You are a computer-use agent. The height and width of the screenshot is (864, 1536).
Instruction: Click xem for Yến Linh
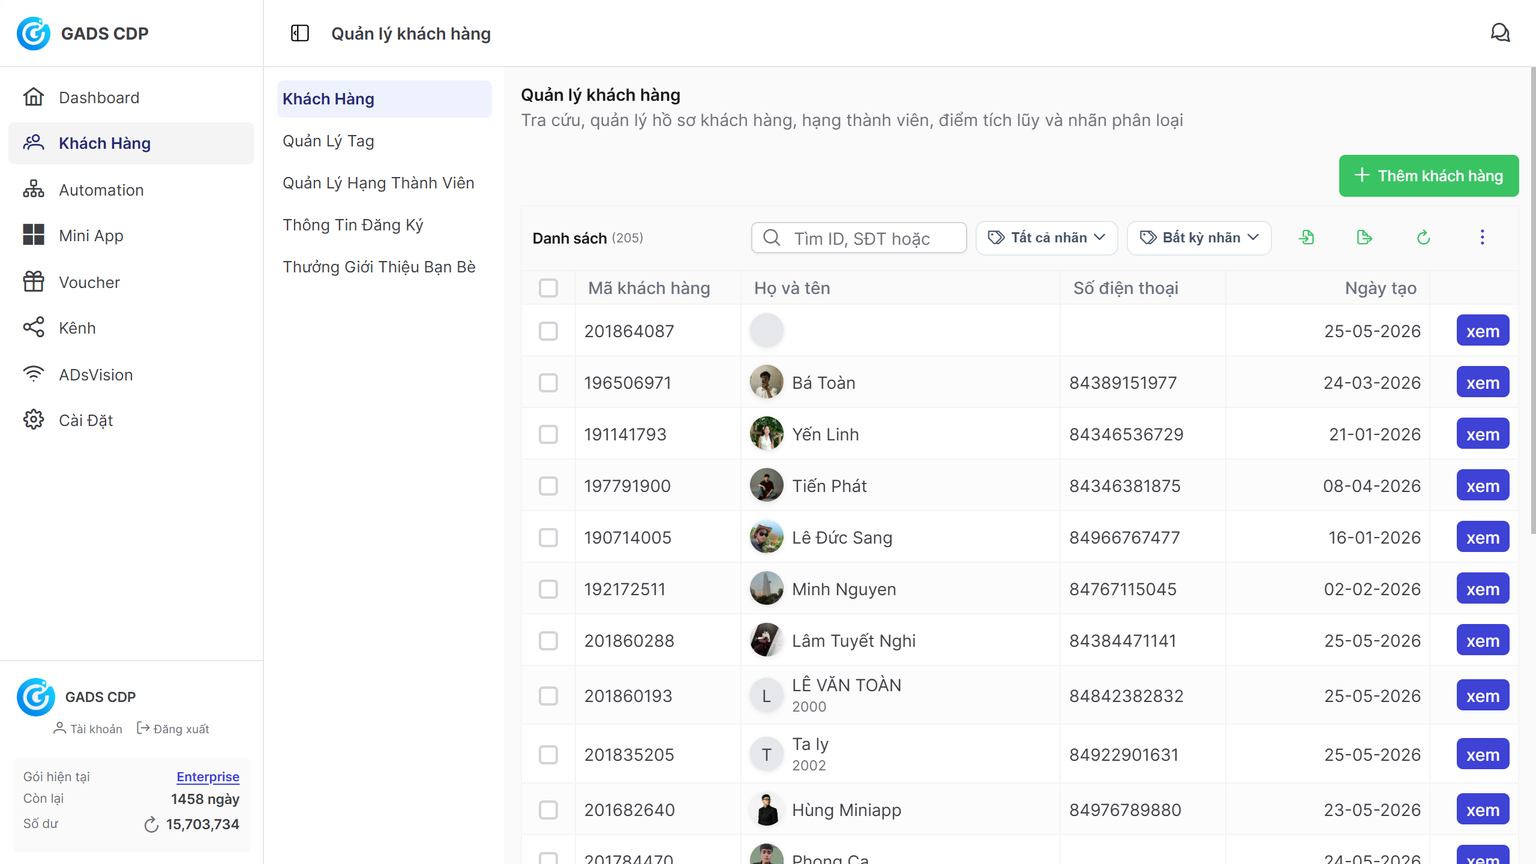pyautogui.click(x=1482, y=434)
